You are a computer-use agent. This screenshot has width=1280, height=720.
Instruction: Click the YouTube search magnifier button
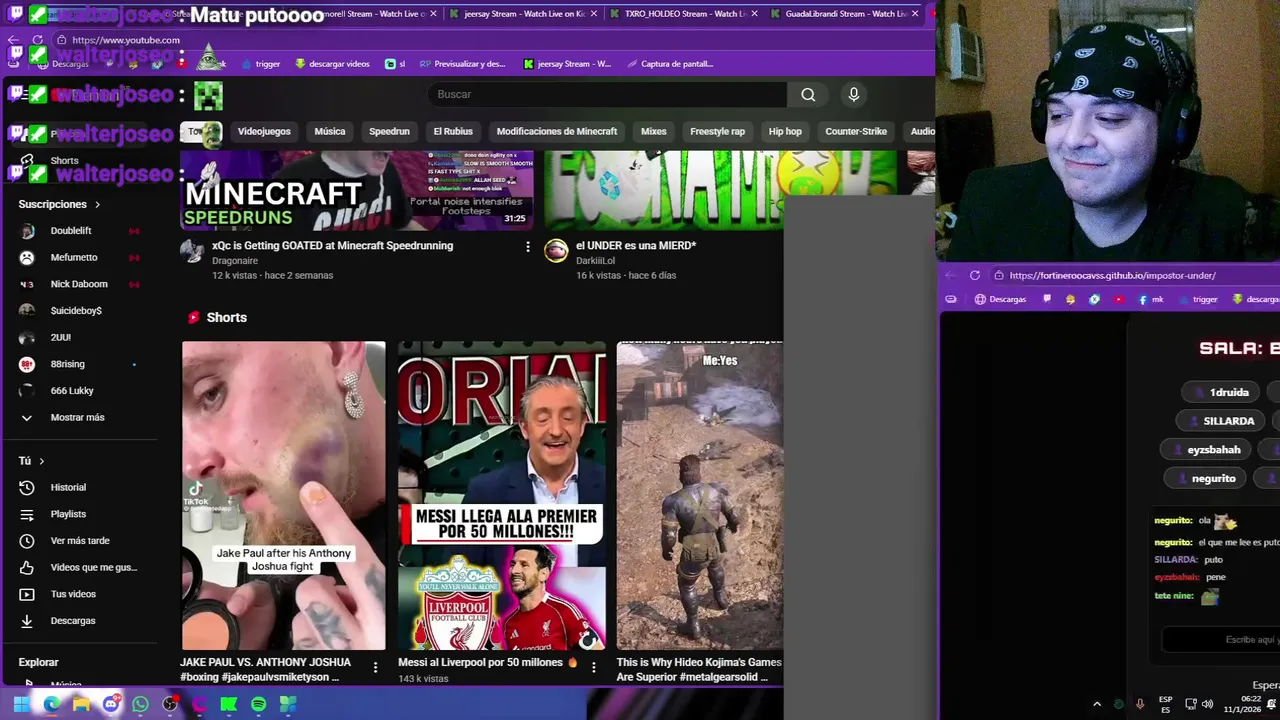coord(808,94)
